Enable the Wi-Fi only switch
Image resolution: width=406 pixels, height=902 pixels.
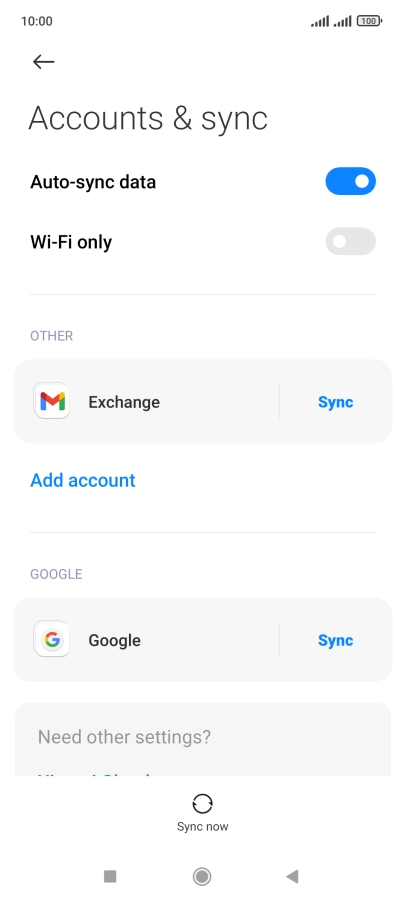click(351, 241)
